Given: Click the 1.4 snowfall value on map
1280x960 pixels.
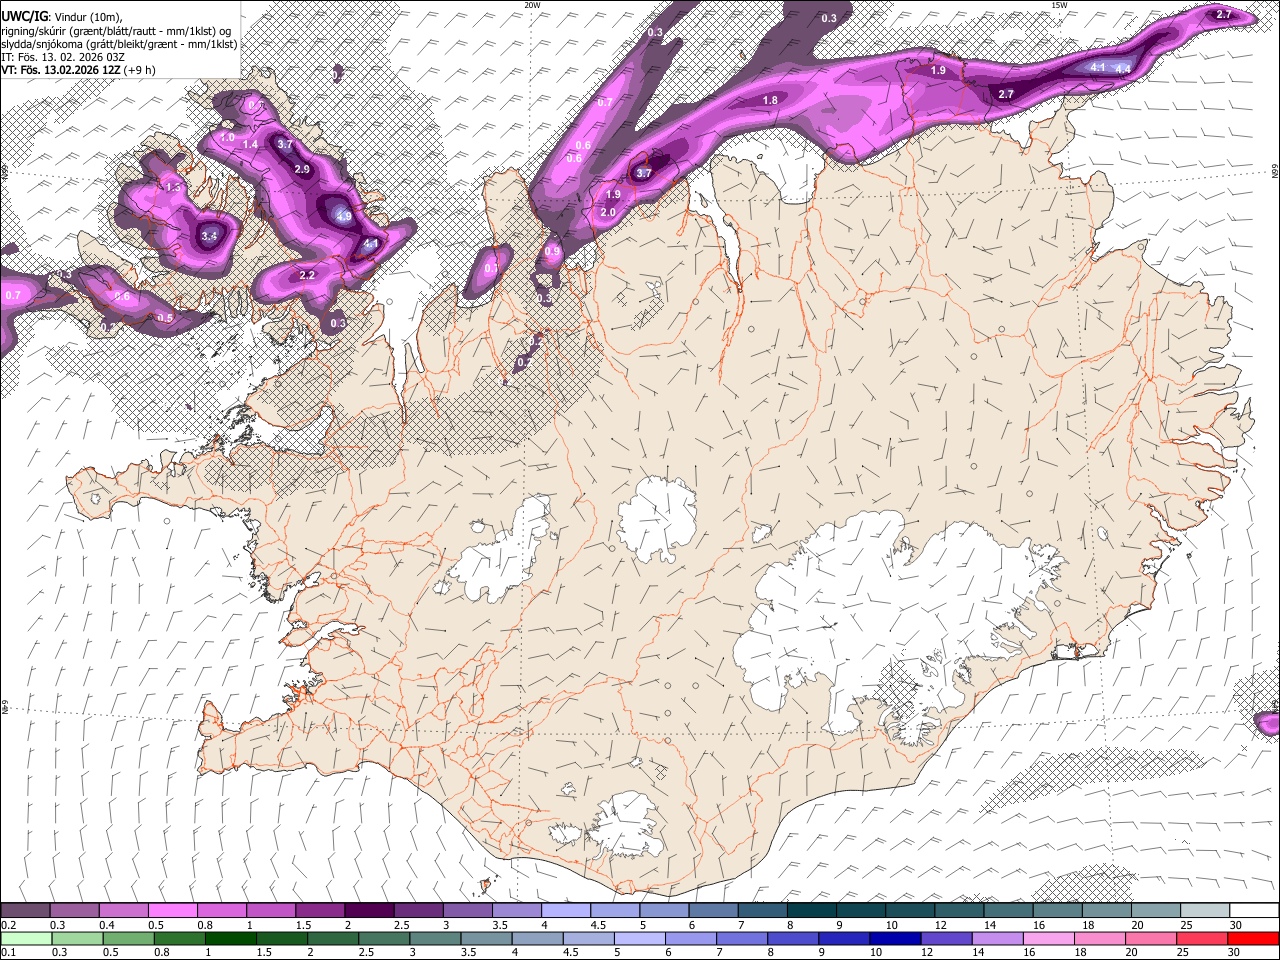Looking at the screenshot, I should [250, 145].
